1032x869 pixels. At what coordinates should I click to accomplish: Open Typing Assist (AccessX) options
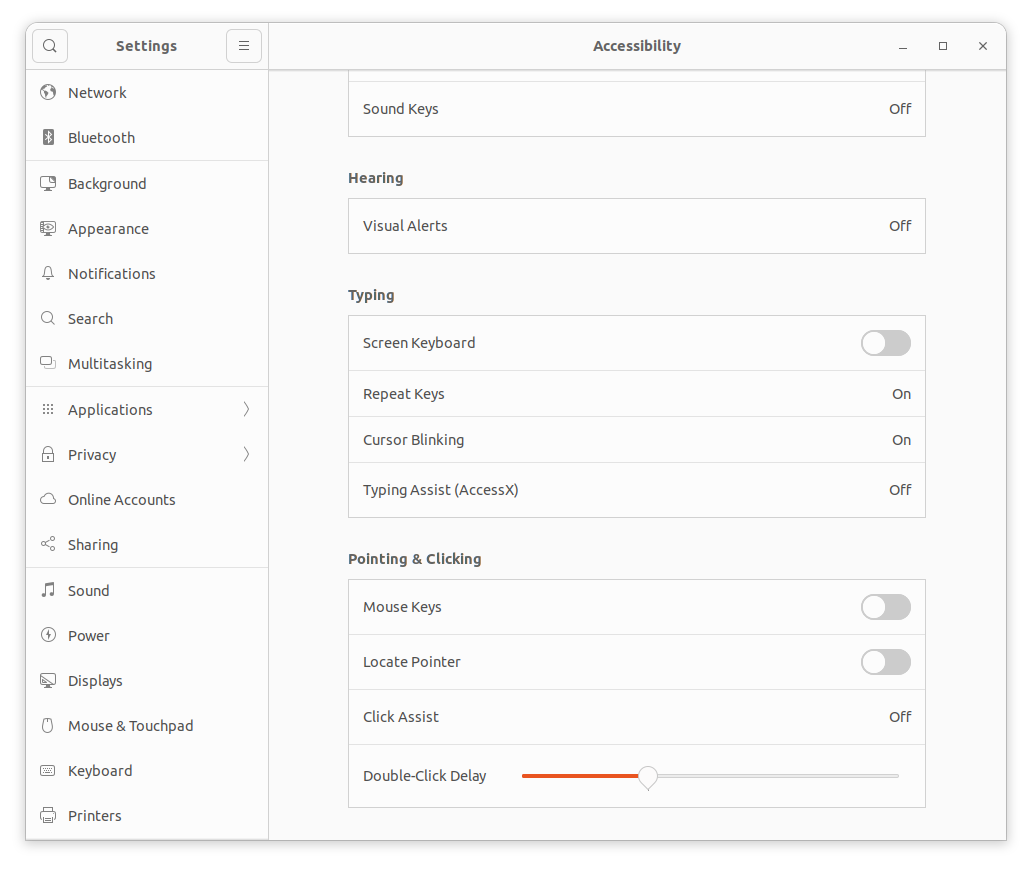coord(636,490)
